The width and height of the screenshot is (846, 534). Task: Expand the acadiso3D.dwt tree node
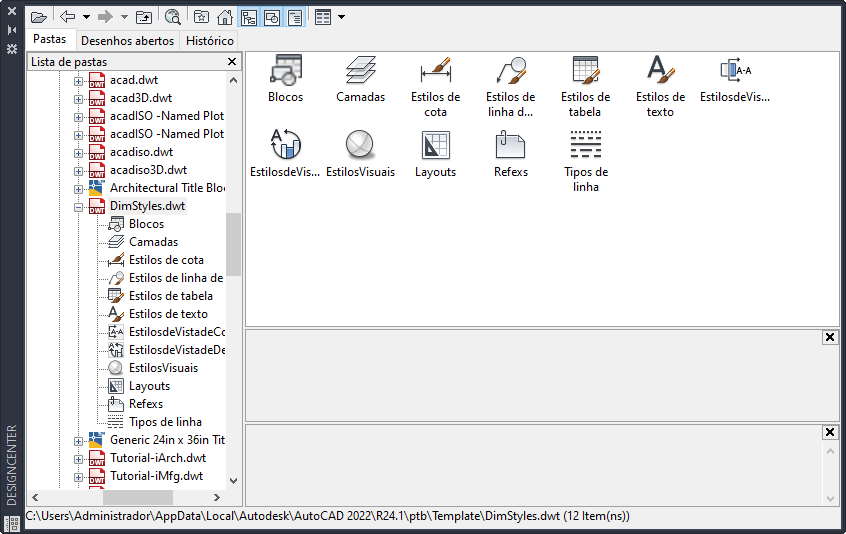[78, 172]
